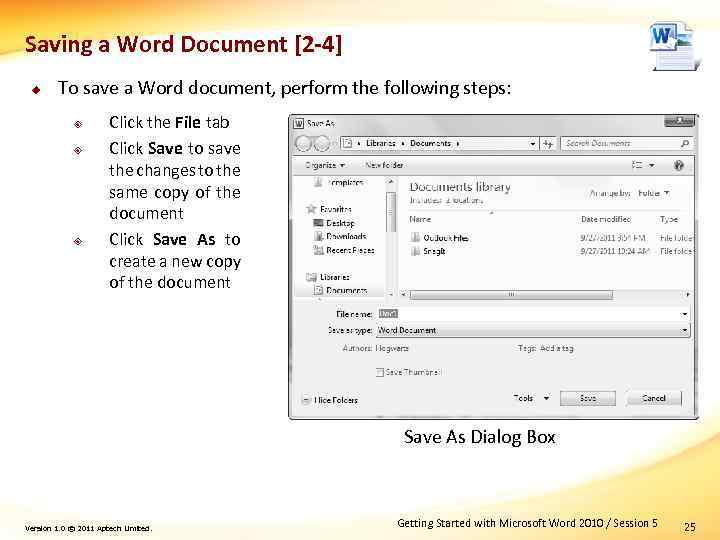The height and width of the screenshot is (540, 720).
Task: Click the Favorites label in sidebar
Action: (x=336, y=209)
